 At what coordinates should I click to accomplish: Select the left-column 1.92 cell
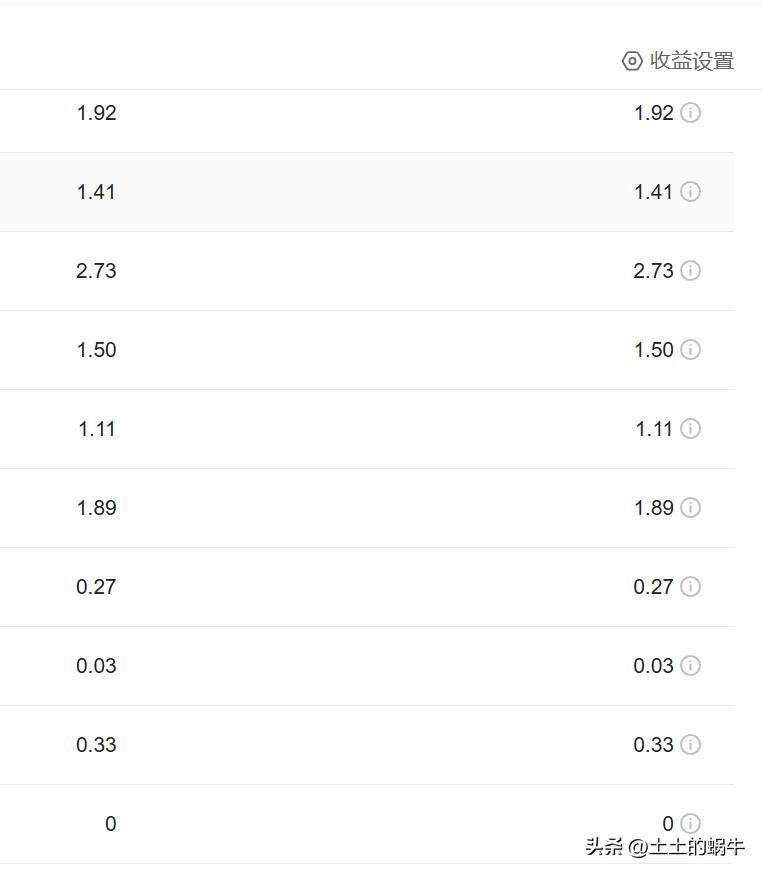(96, 113)
